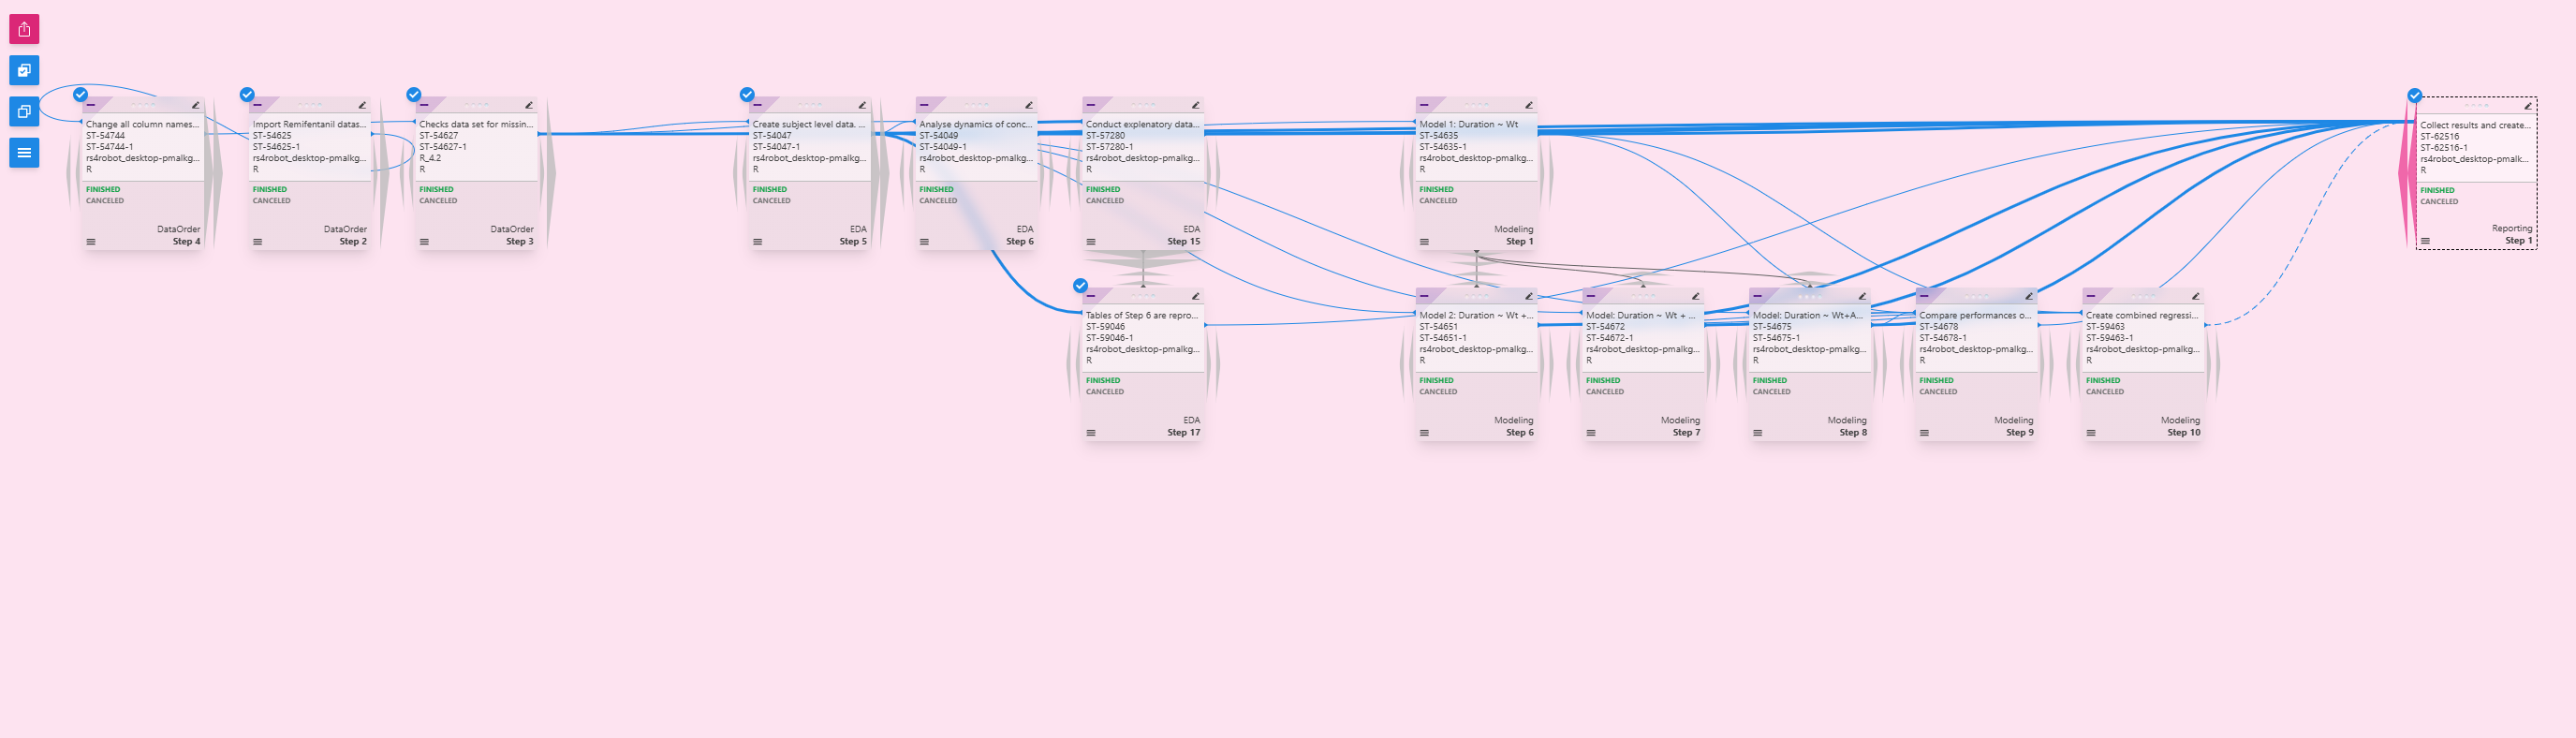Click the status dots on 'Model: Duration ~ Wt+A' card
The width and height of the screenshot is (2576, 738).
[1808, 296]
